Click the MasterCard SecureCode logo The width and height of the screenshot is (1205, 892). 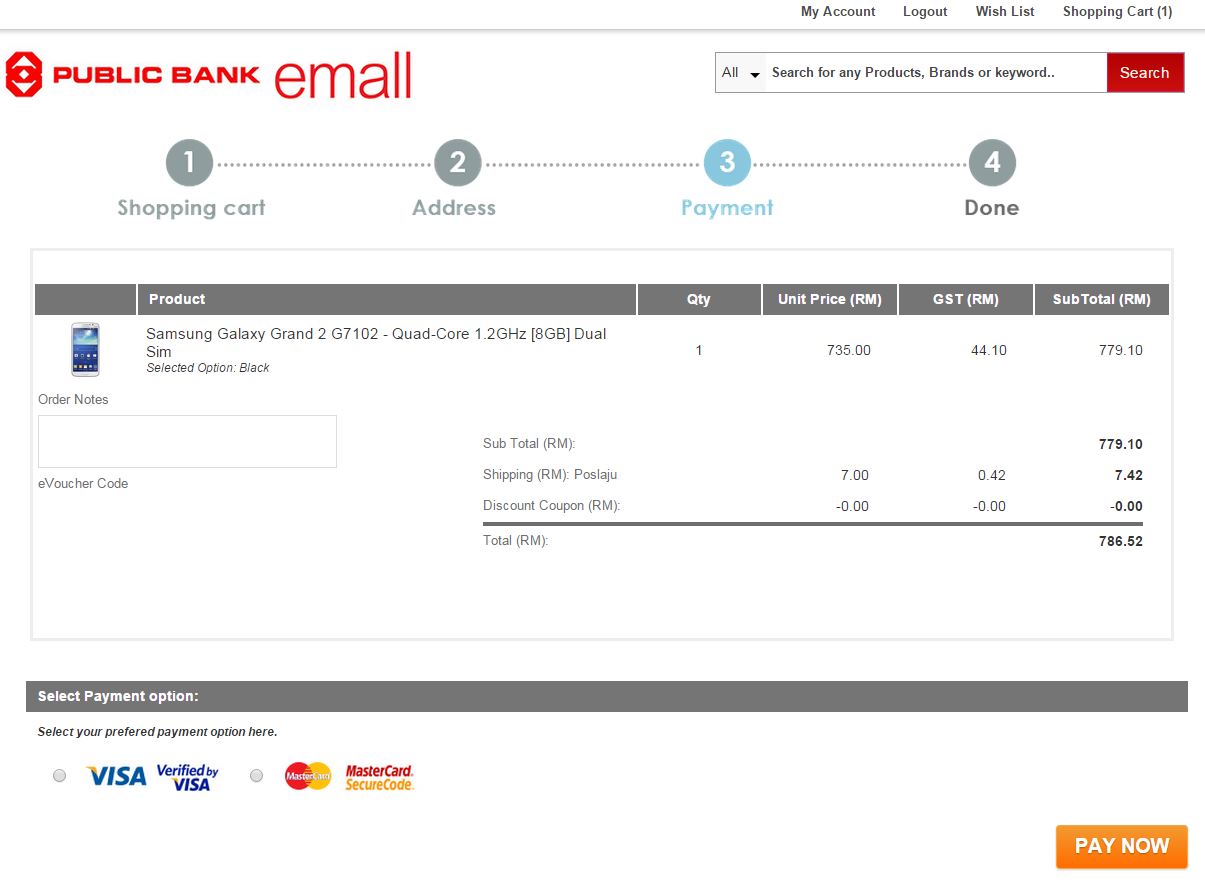click(379, 777)
